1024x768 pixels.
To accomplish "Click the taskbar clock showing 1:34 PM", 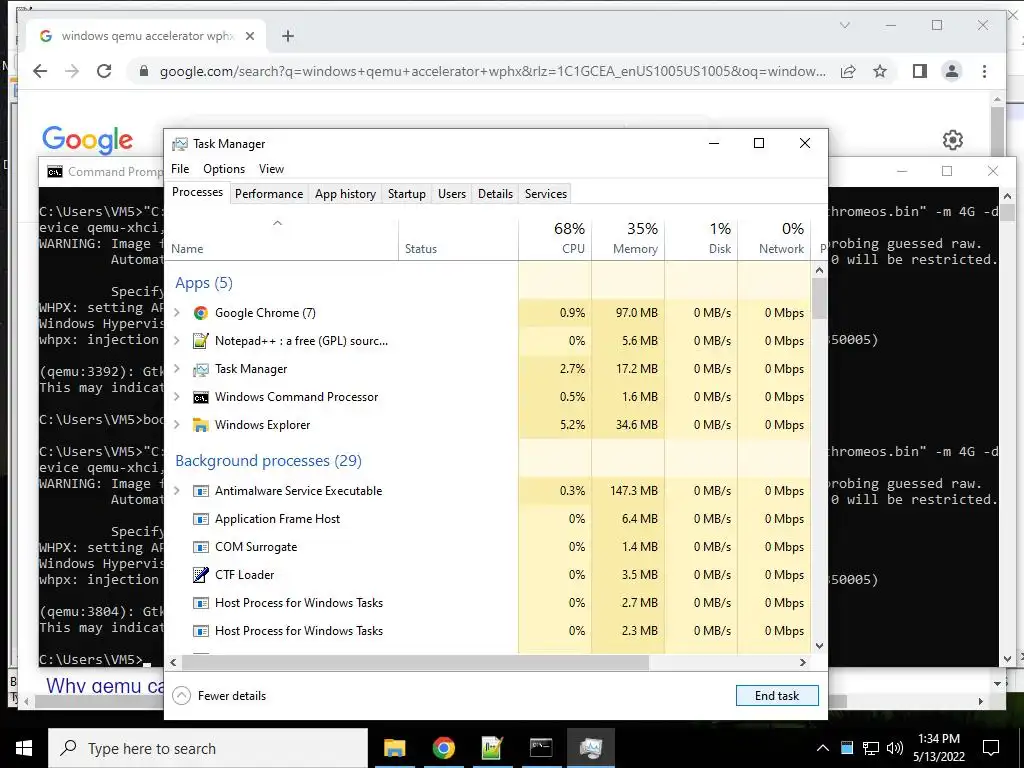I will (x=938, y=748).
